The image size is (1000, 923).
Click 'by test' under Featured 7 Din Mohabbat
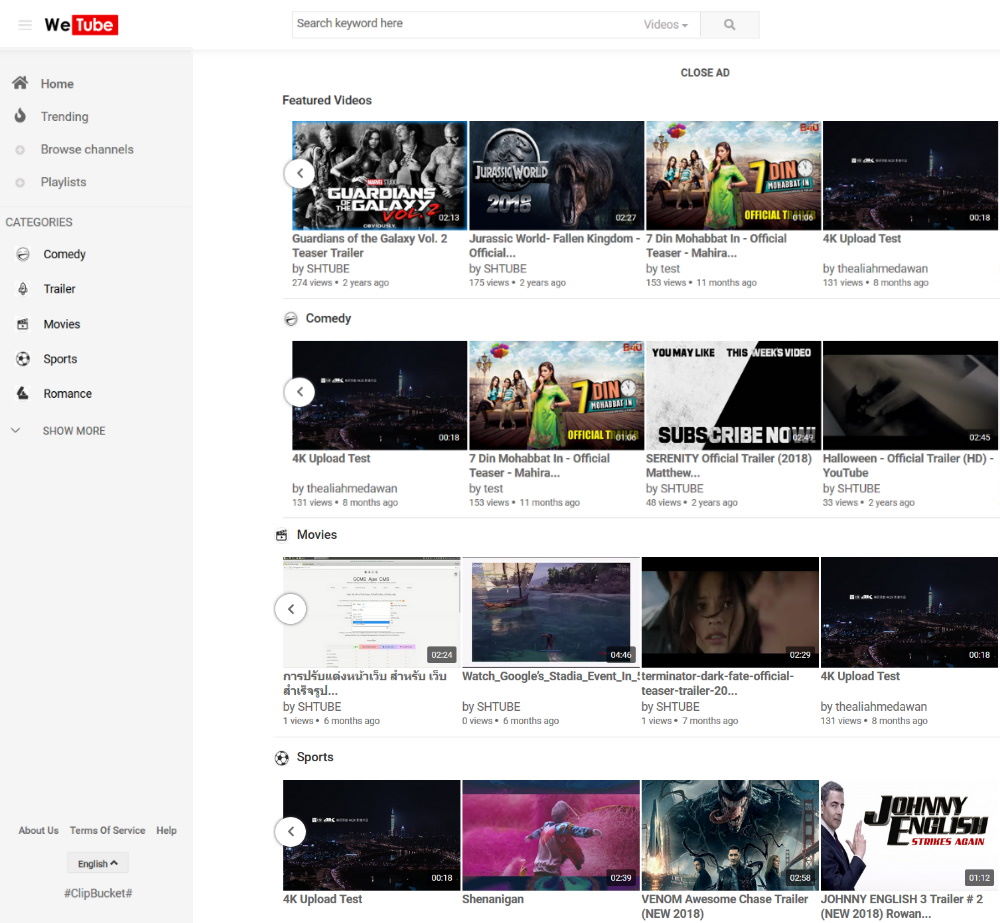pyautogui.click(x=663, y=269)
